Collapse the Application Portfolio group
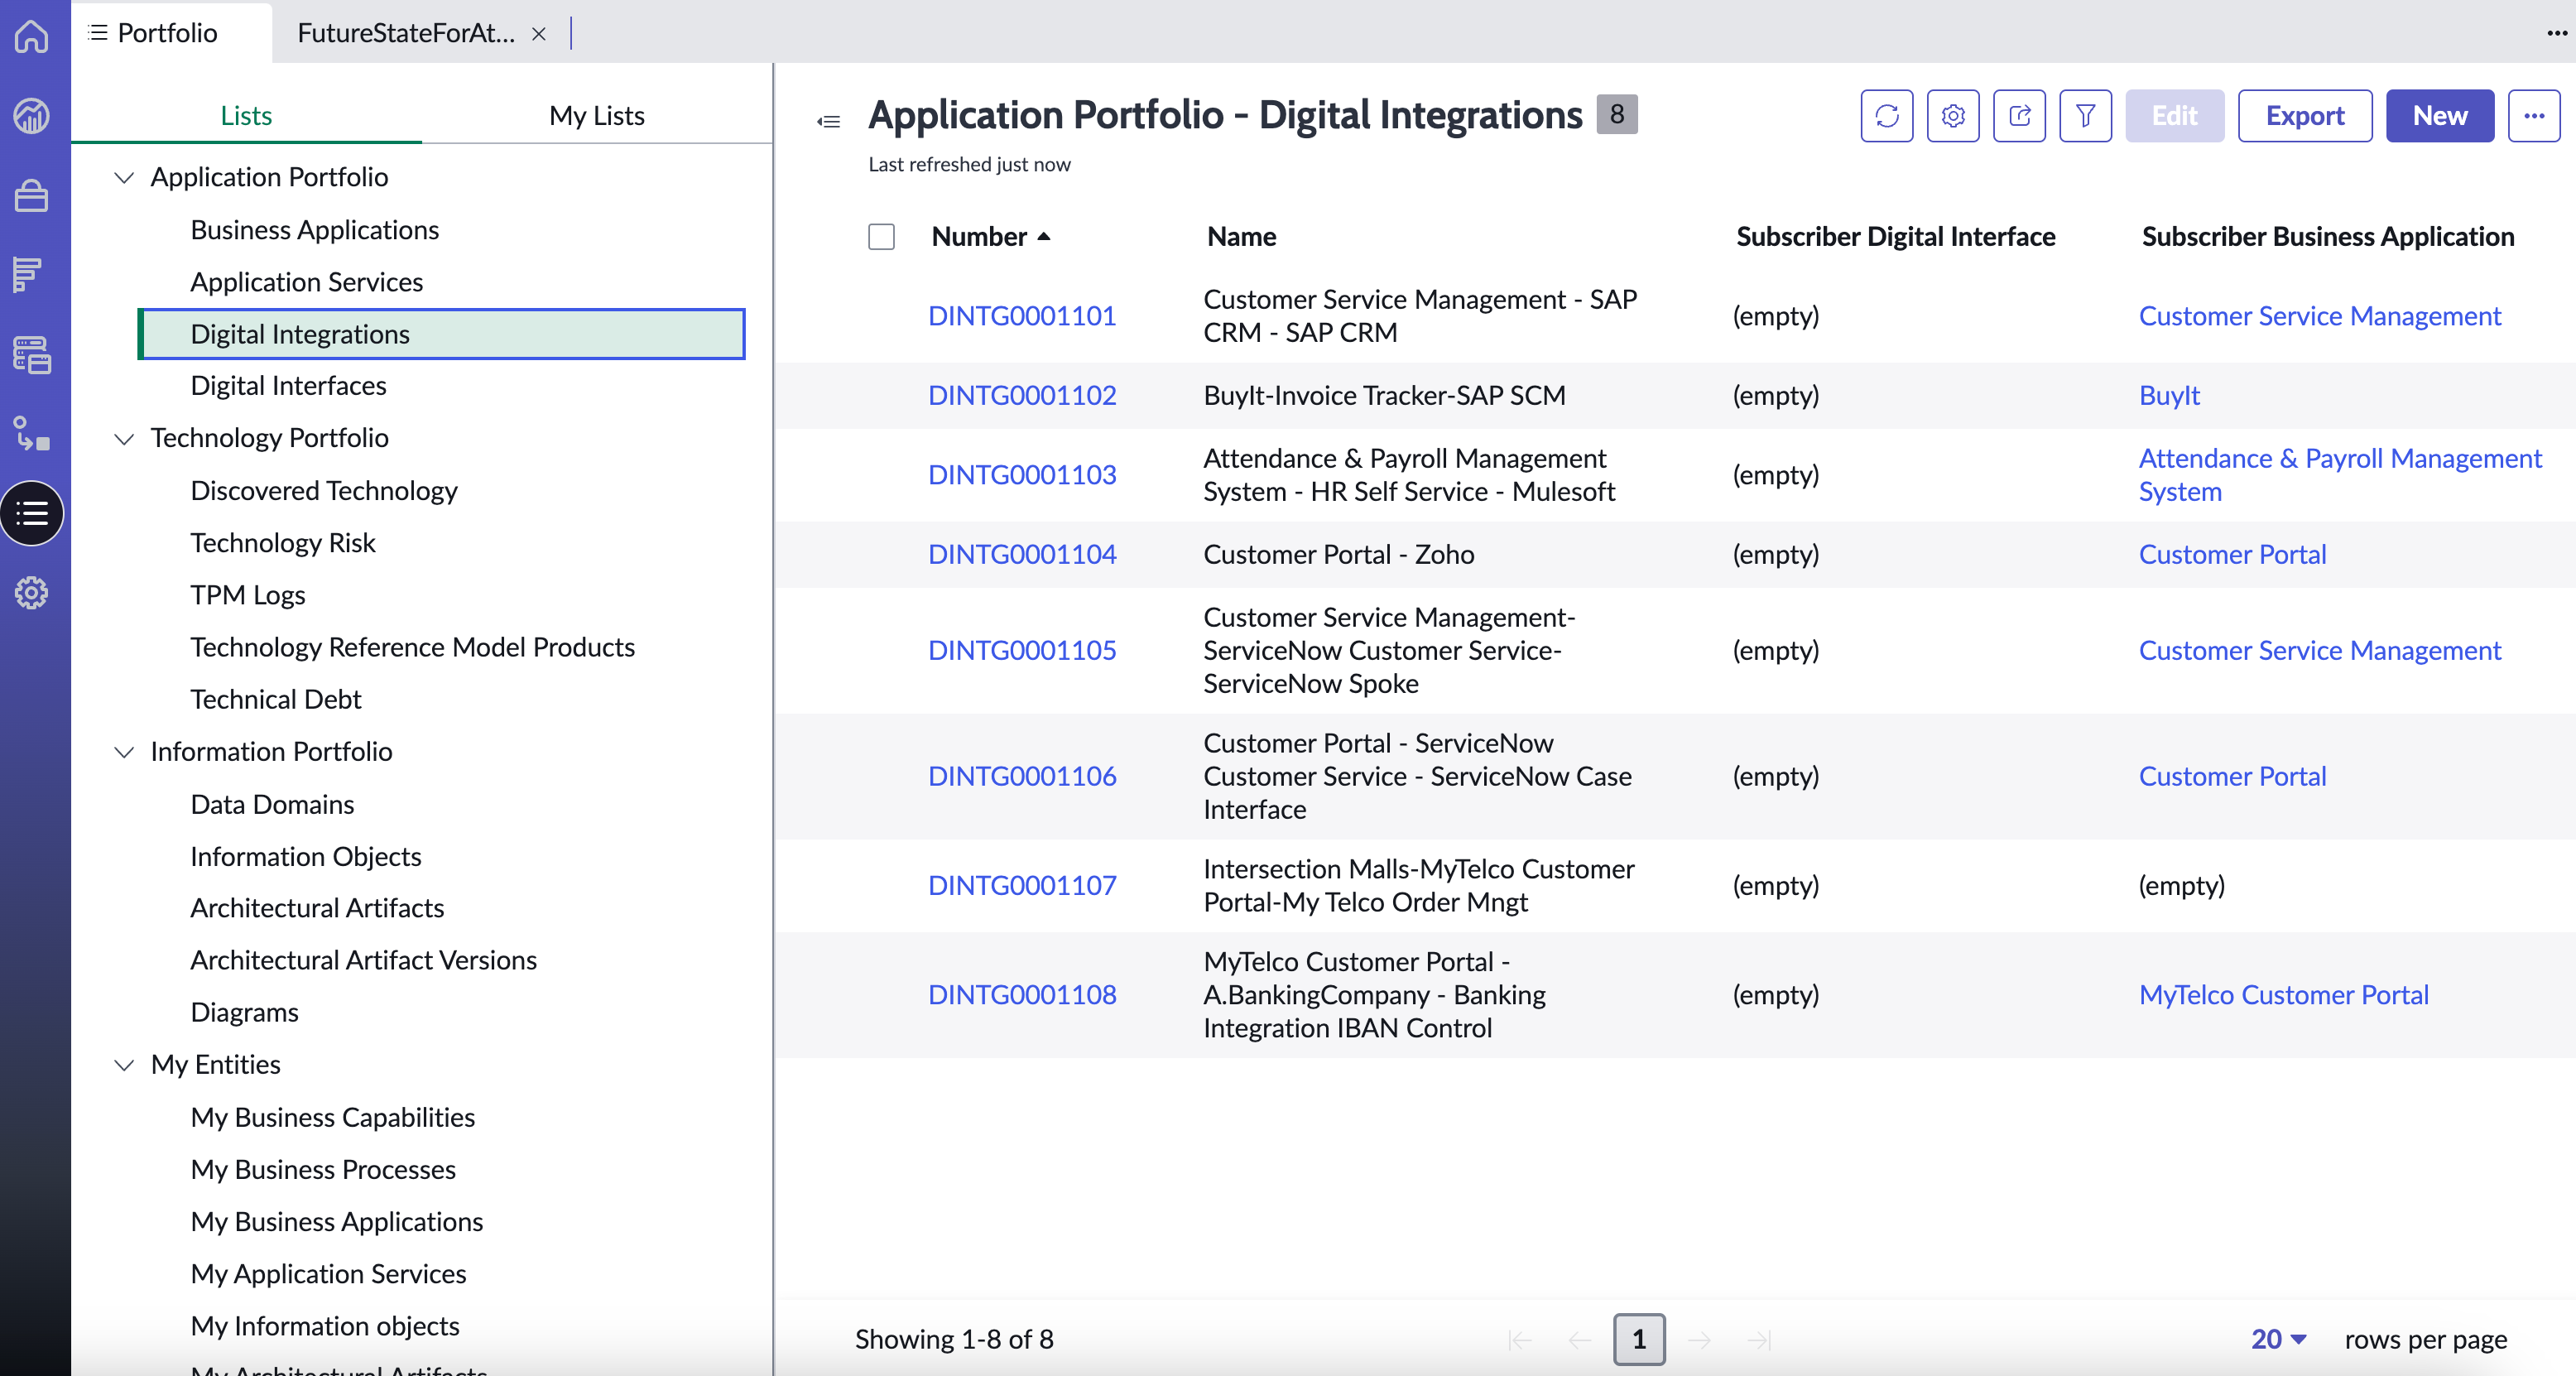 click(124, 178)
